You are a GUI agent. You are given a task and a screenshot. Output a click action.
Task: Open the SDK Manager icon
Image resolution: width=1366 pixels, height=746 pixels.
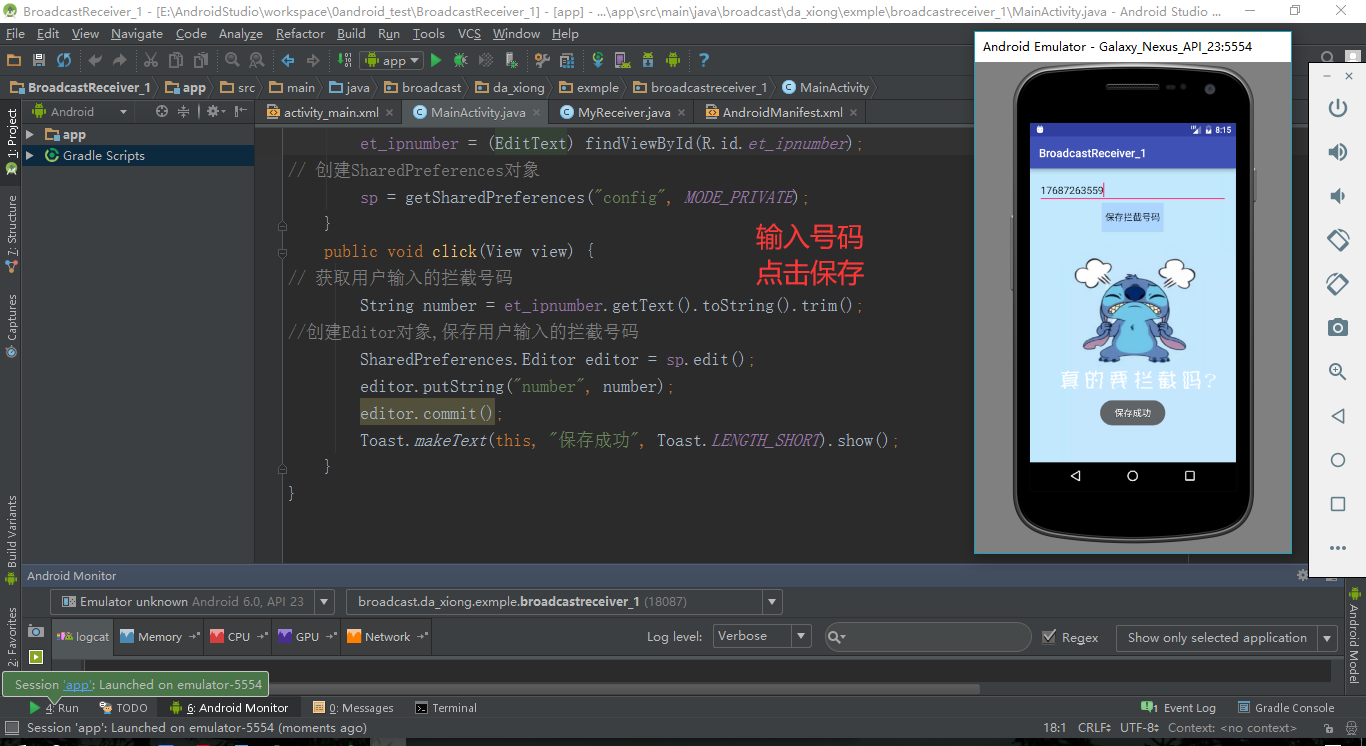(x=648, y=60)
